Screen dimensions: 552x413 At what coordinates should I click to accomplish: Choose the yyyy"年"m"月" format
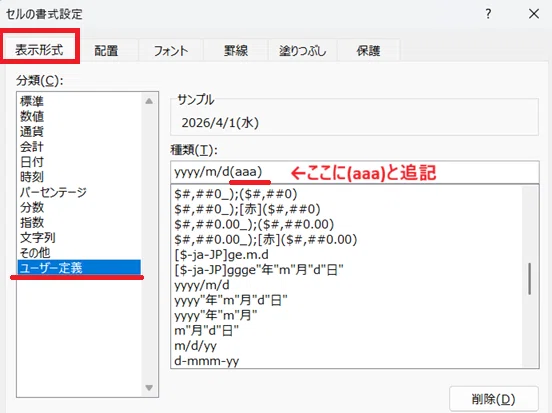tap(347, 315)
